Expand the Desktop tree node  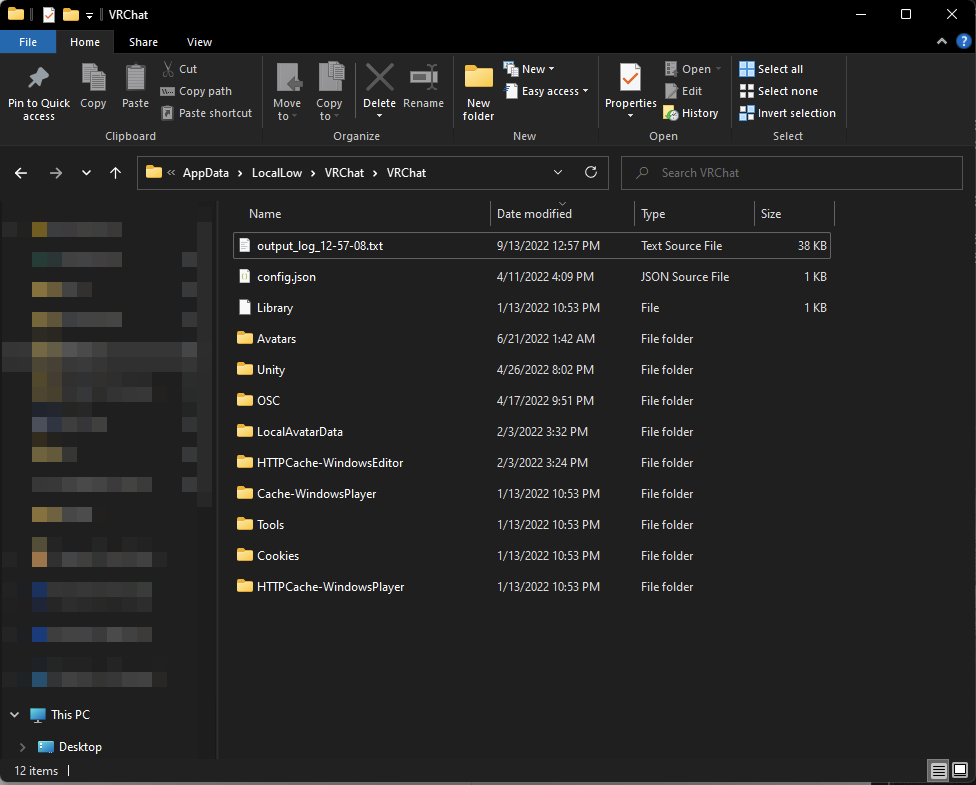click(22, 747)
